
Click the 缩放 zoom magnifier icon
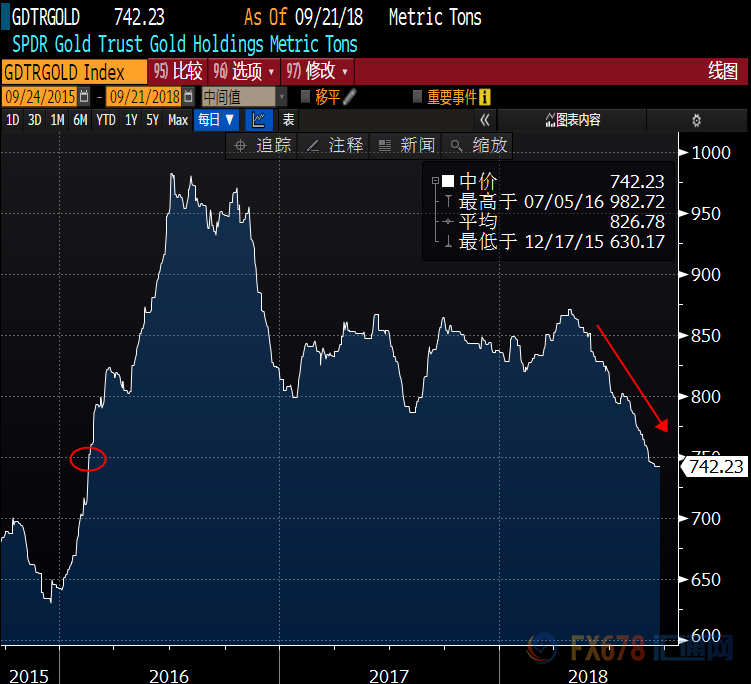(456, 146)
